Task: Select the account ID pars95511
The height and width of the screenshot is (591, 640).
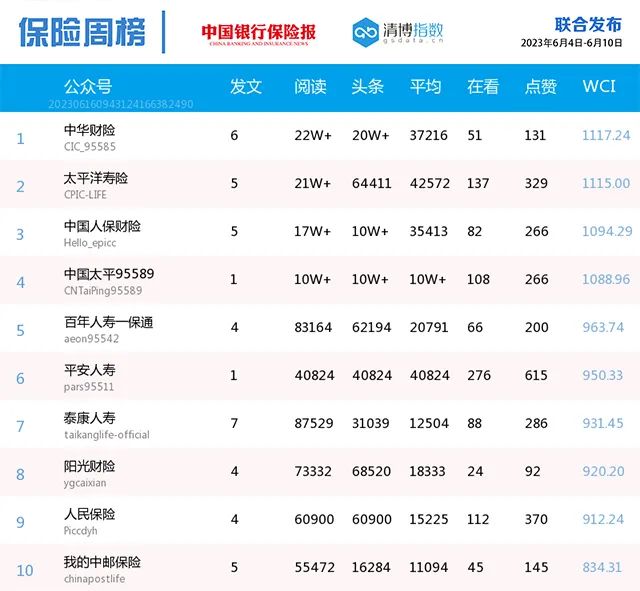Action: click(89, 387)
